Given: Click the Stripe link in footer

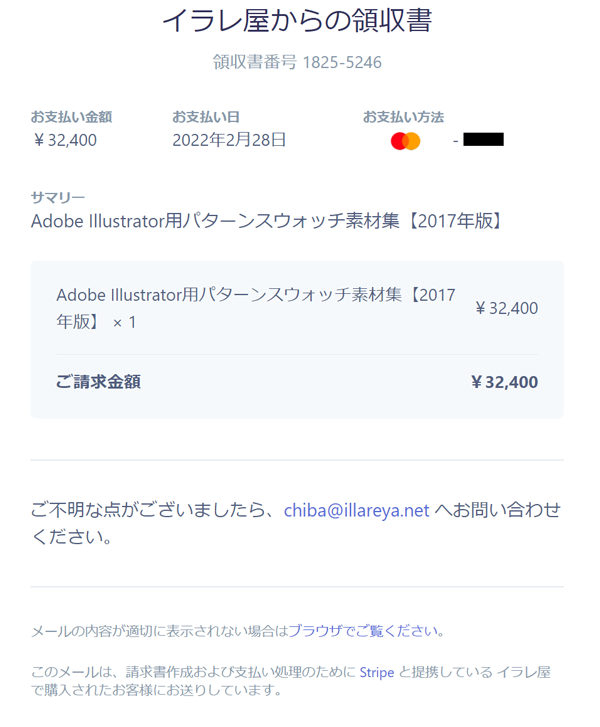Looking at the screenshot, I should pyautogui.click(x=377, y=672).
